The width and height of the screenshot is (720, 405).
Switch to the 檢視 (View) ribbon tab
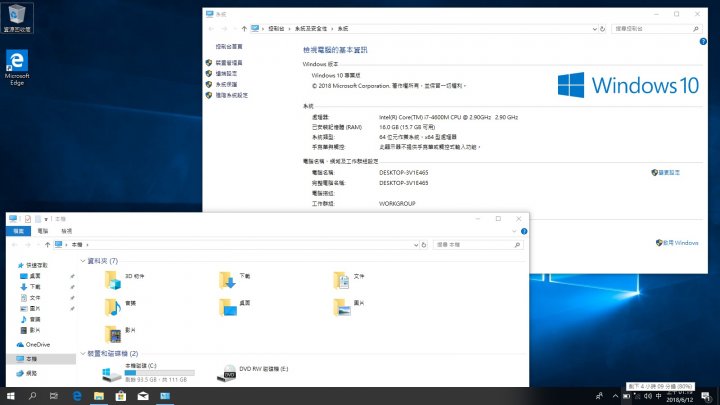tap(67, 231)
